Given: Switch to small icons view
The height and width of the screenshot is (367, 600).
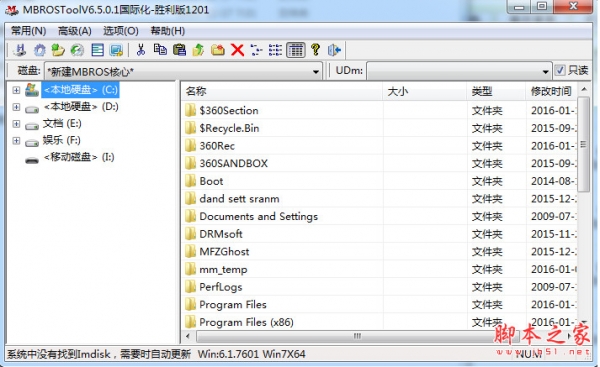Looking at the screenshot, I should [256, 50].
